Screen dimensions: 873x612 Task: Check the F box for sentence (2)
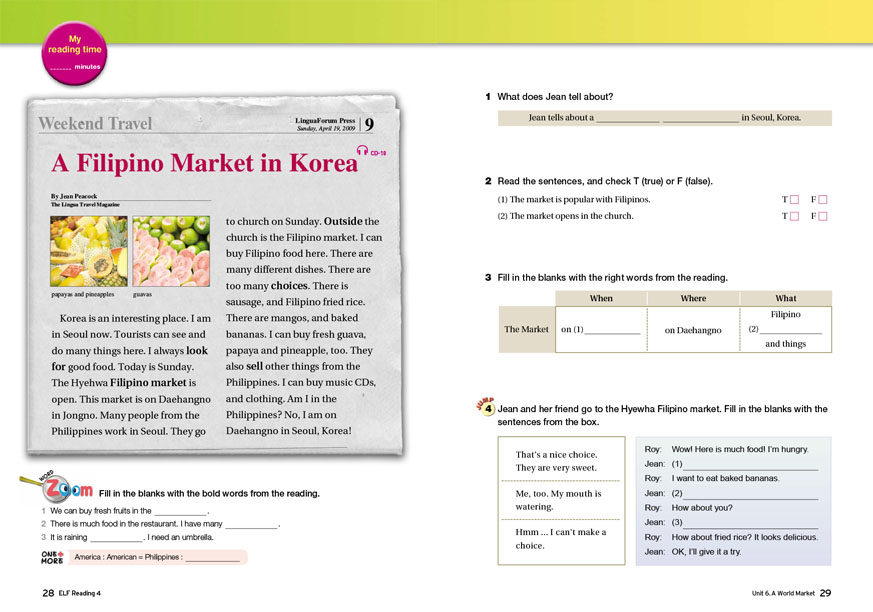[823, 216]
